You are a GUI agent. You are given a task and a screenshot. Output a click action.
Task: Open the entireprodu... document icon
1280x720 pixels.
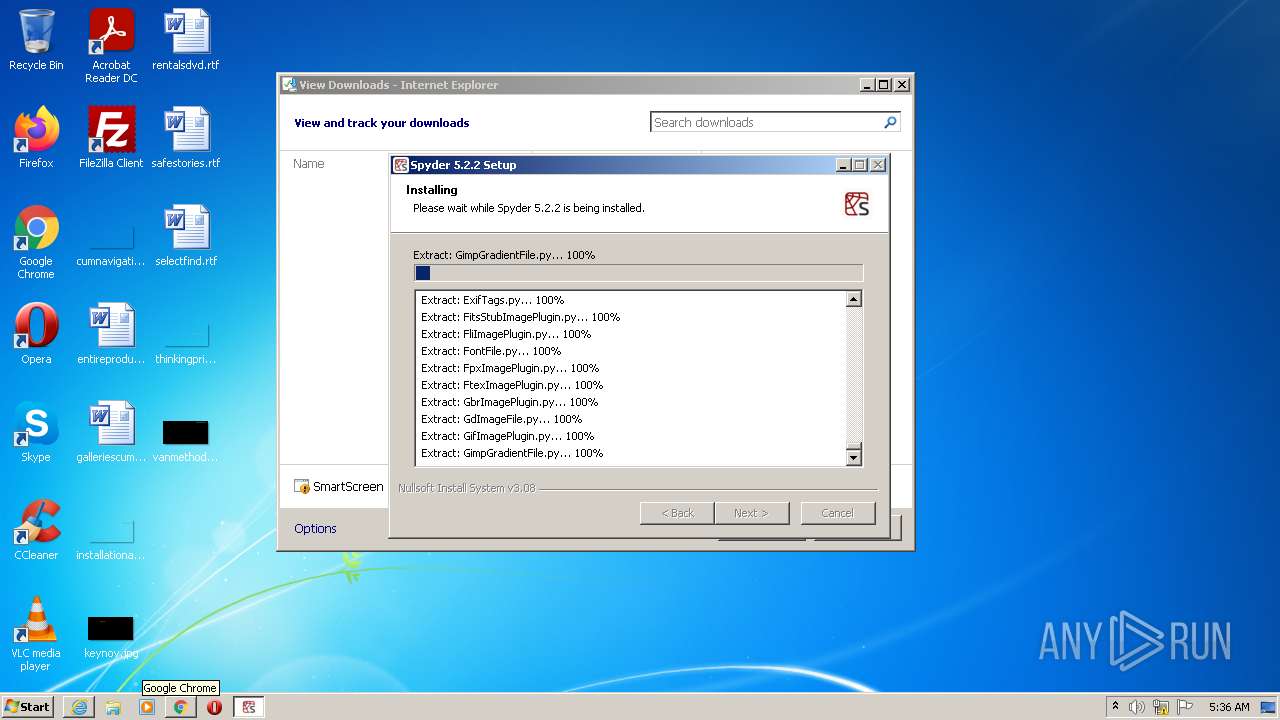[x=111, y=334]
